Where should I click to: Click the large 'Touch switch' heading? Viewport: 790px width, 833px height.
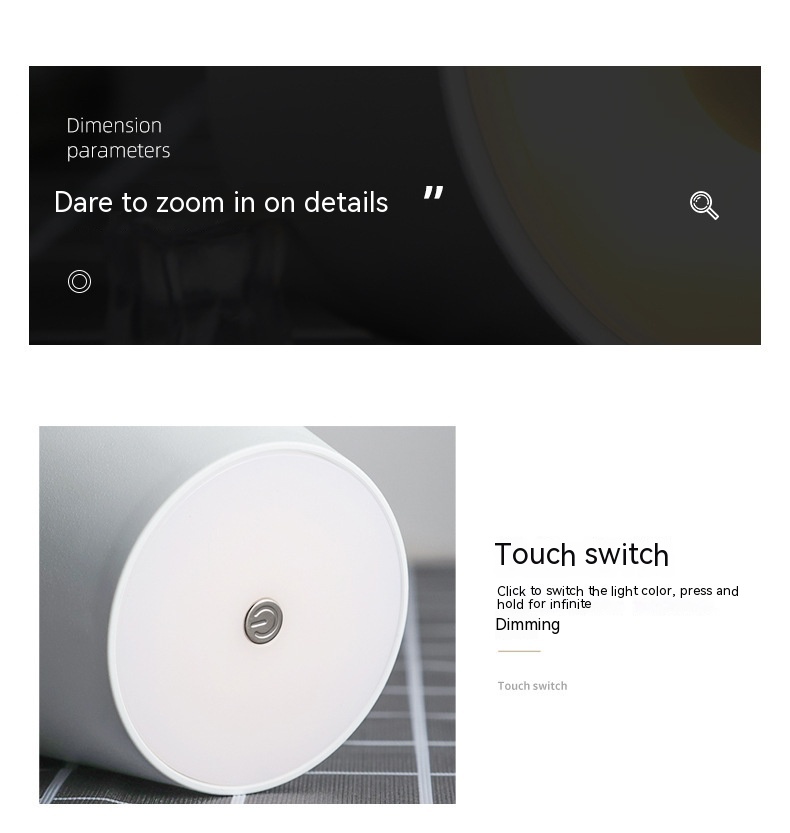click(x=581, y=554)
